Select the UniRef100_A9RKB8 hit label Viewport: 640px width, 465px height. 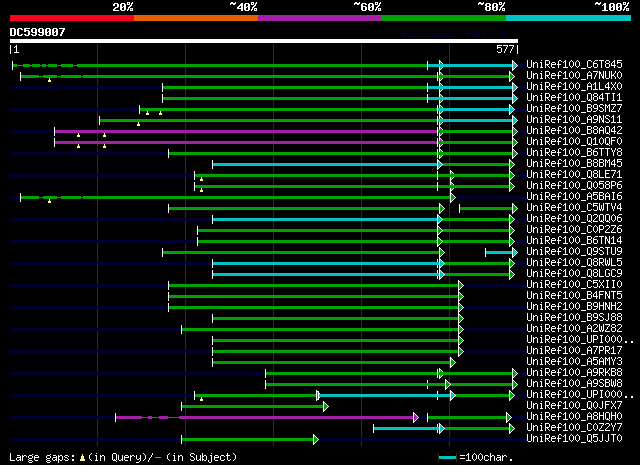pyautogui.click(x=574, y=373)
